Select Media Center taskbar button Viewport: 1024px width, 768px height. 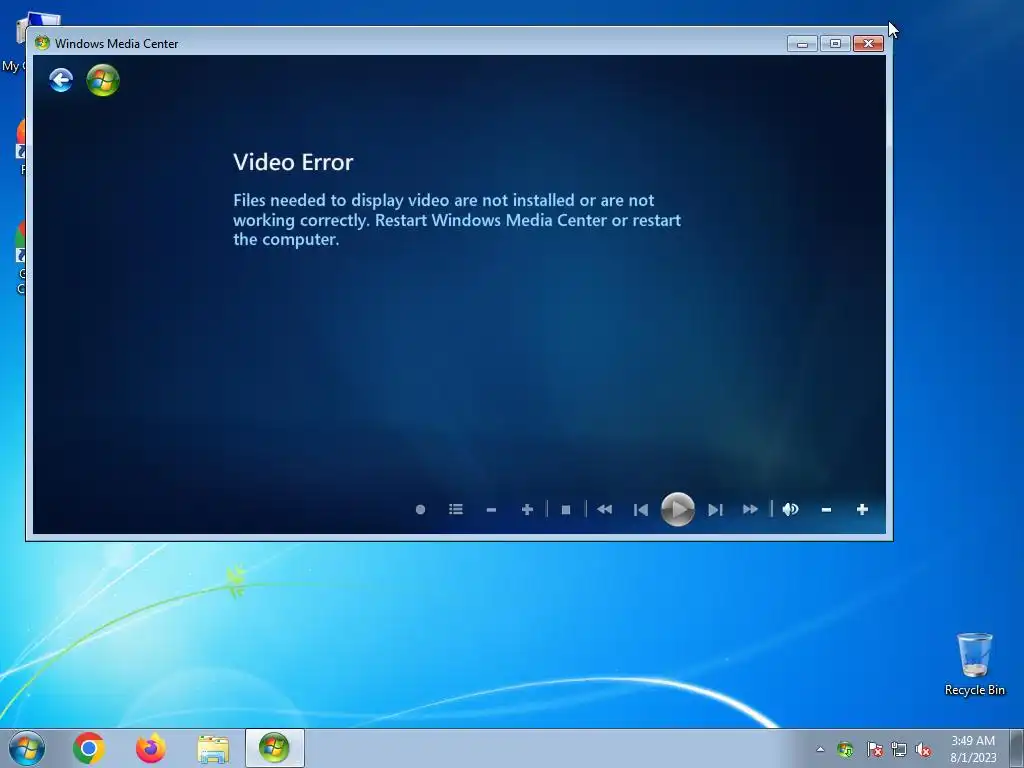coord(274,748)
